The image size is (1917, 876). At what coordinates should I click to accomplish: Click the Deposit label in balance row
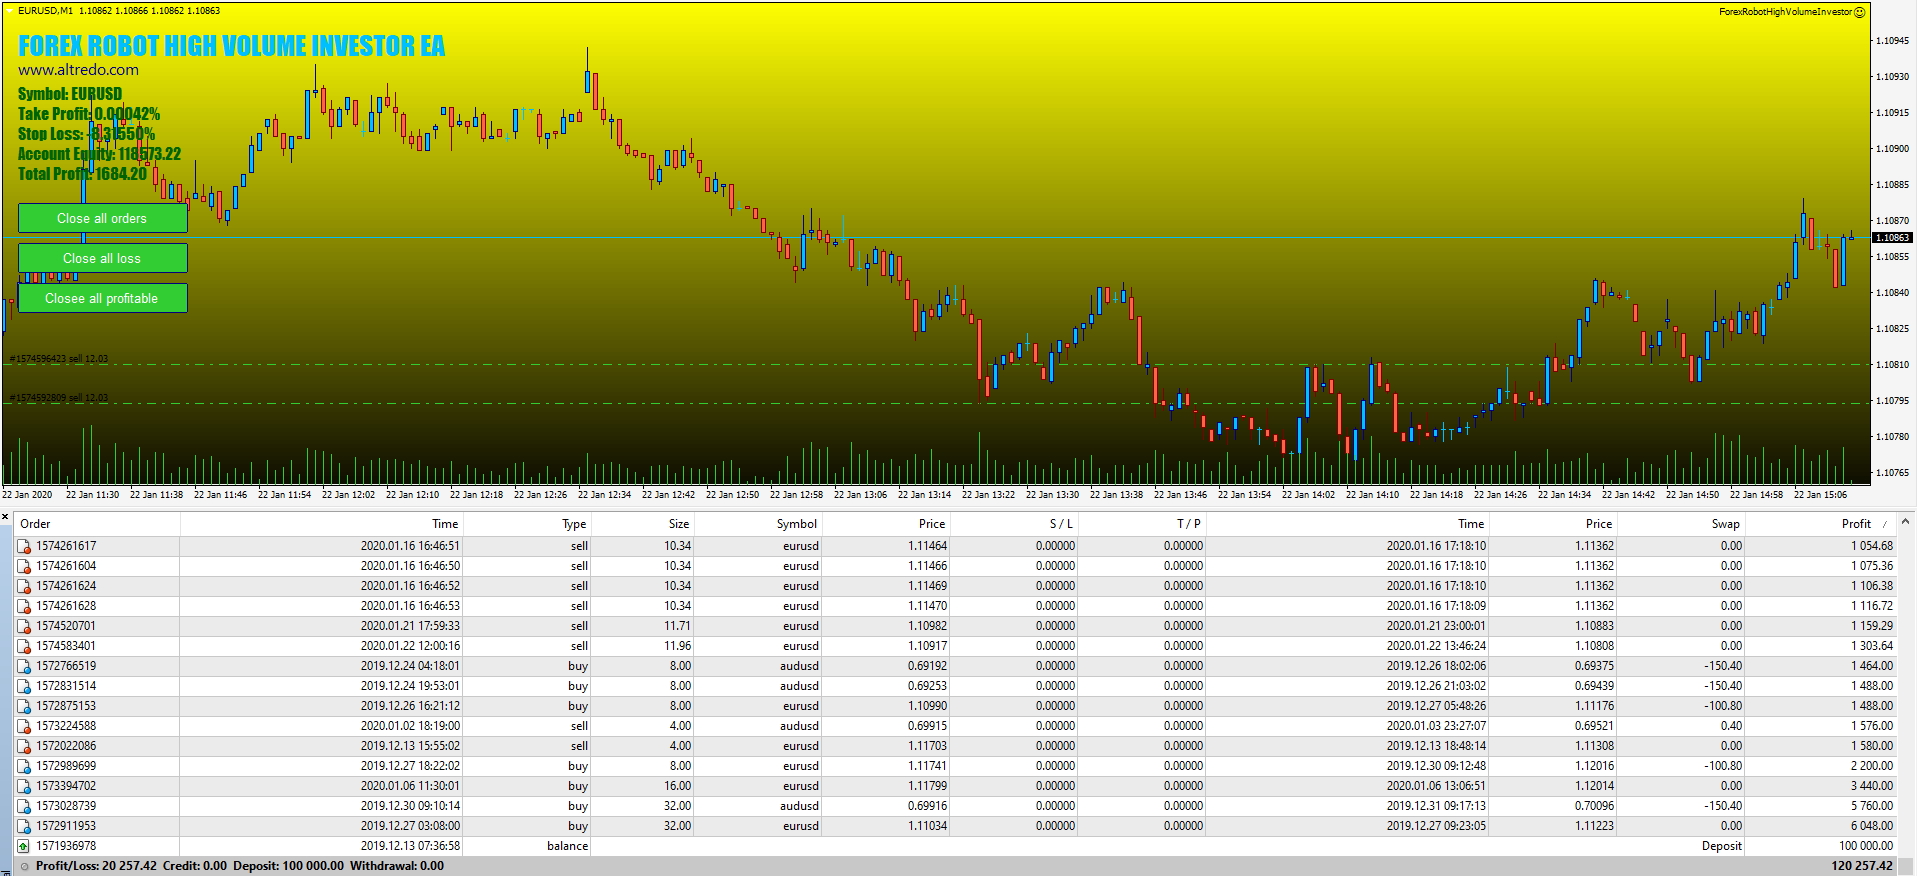(x=1721, y=846)
